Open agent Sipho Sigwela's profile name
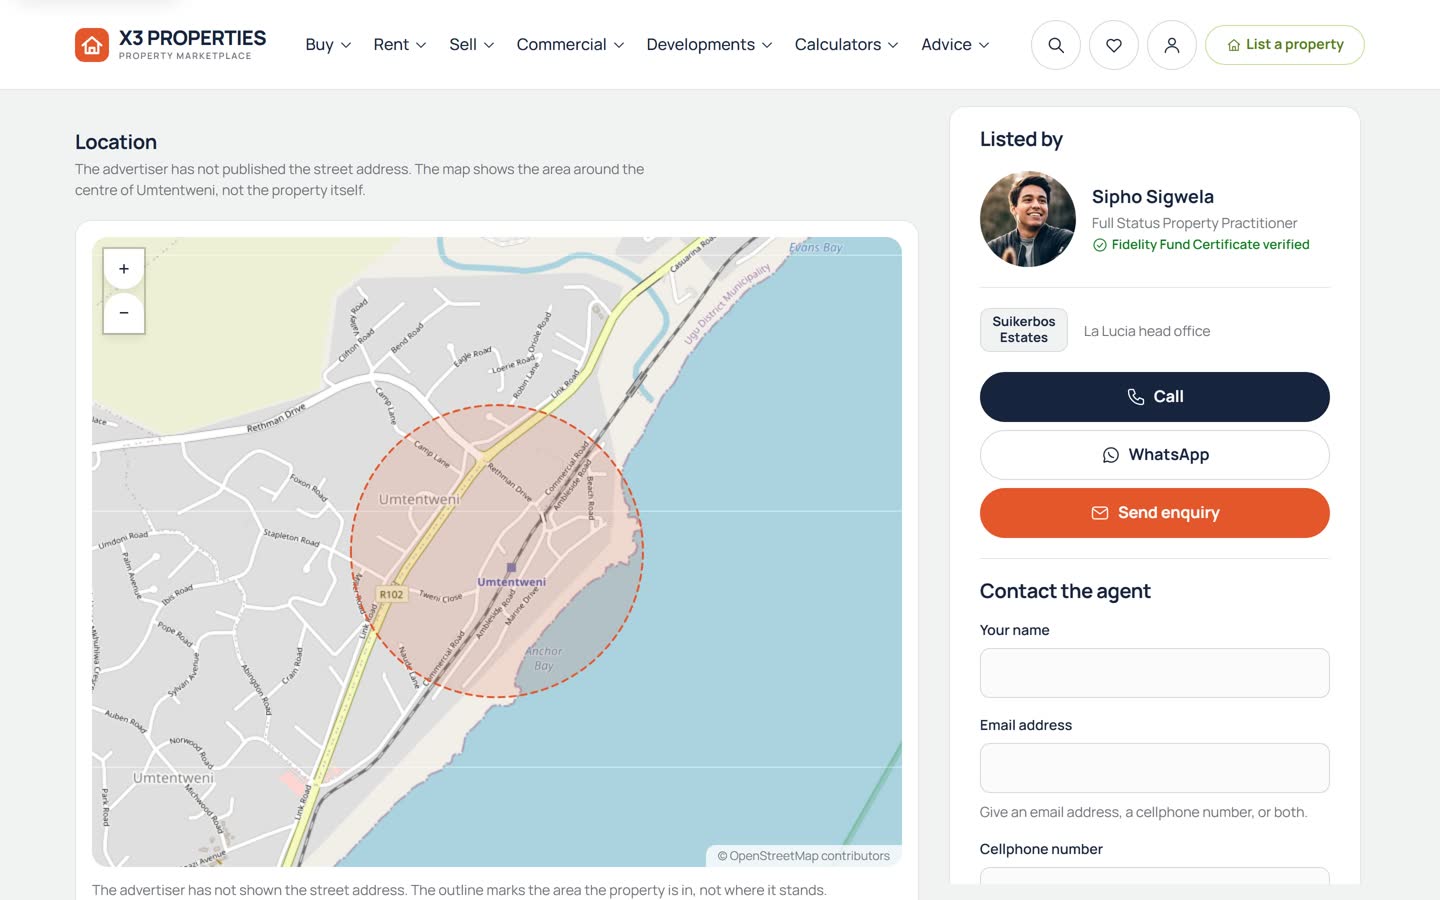 [1153, 197]
